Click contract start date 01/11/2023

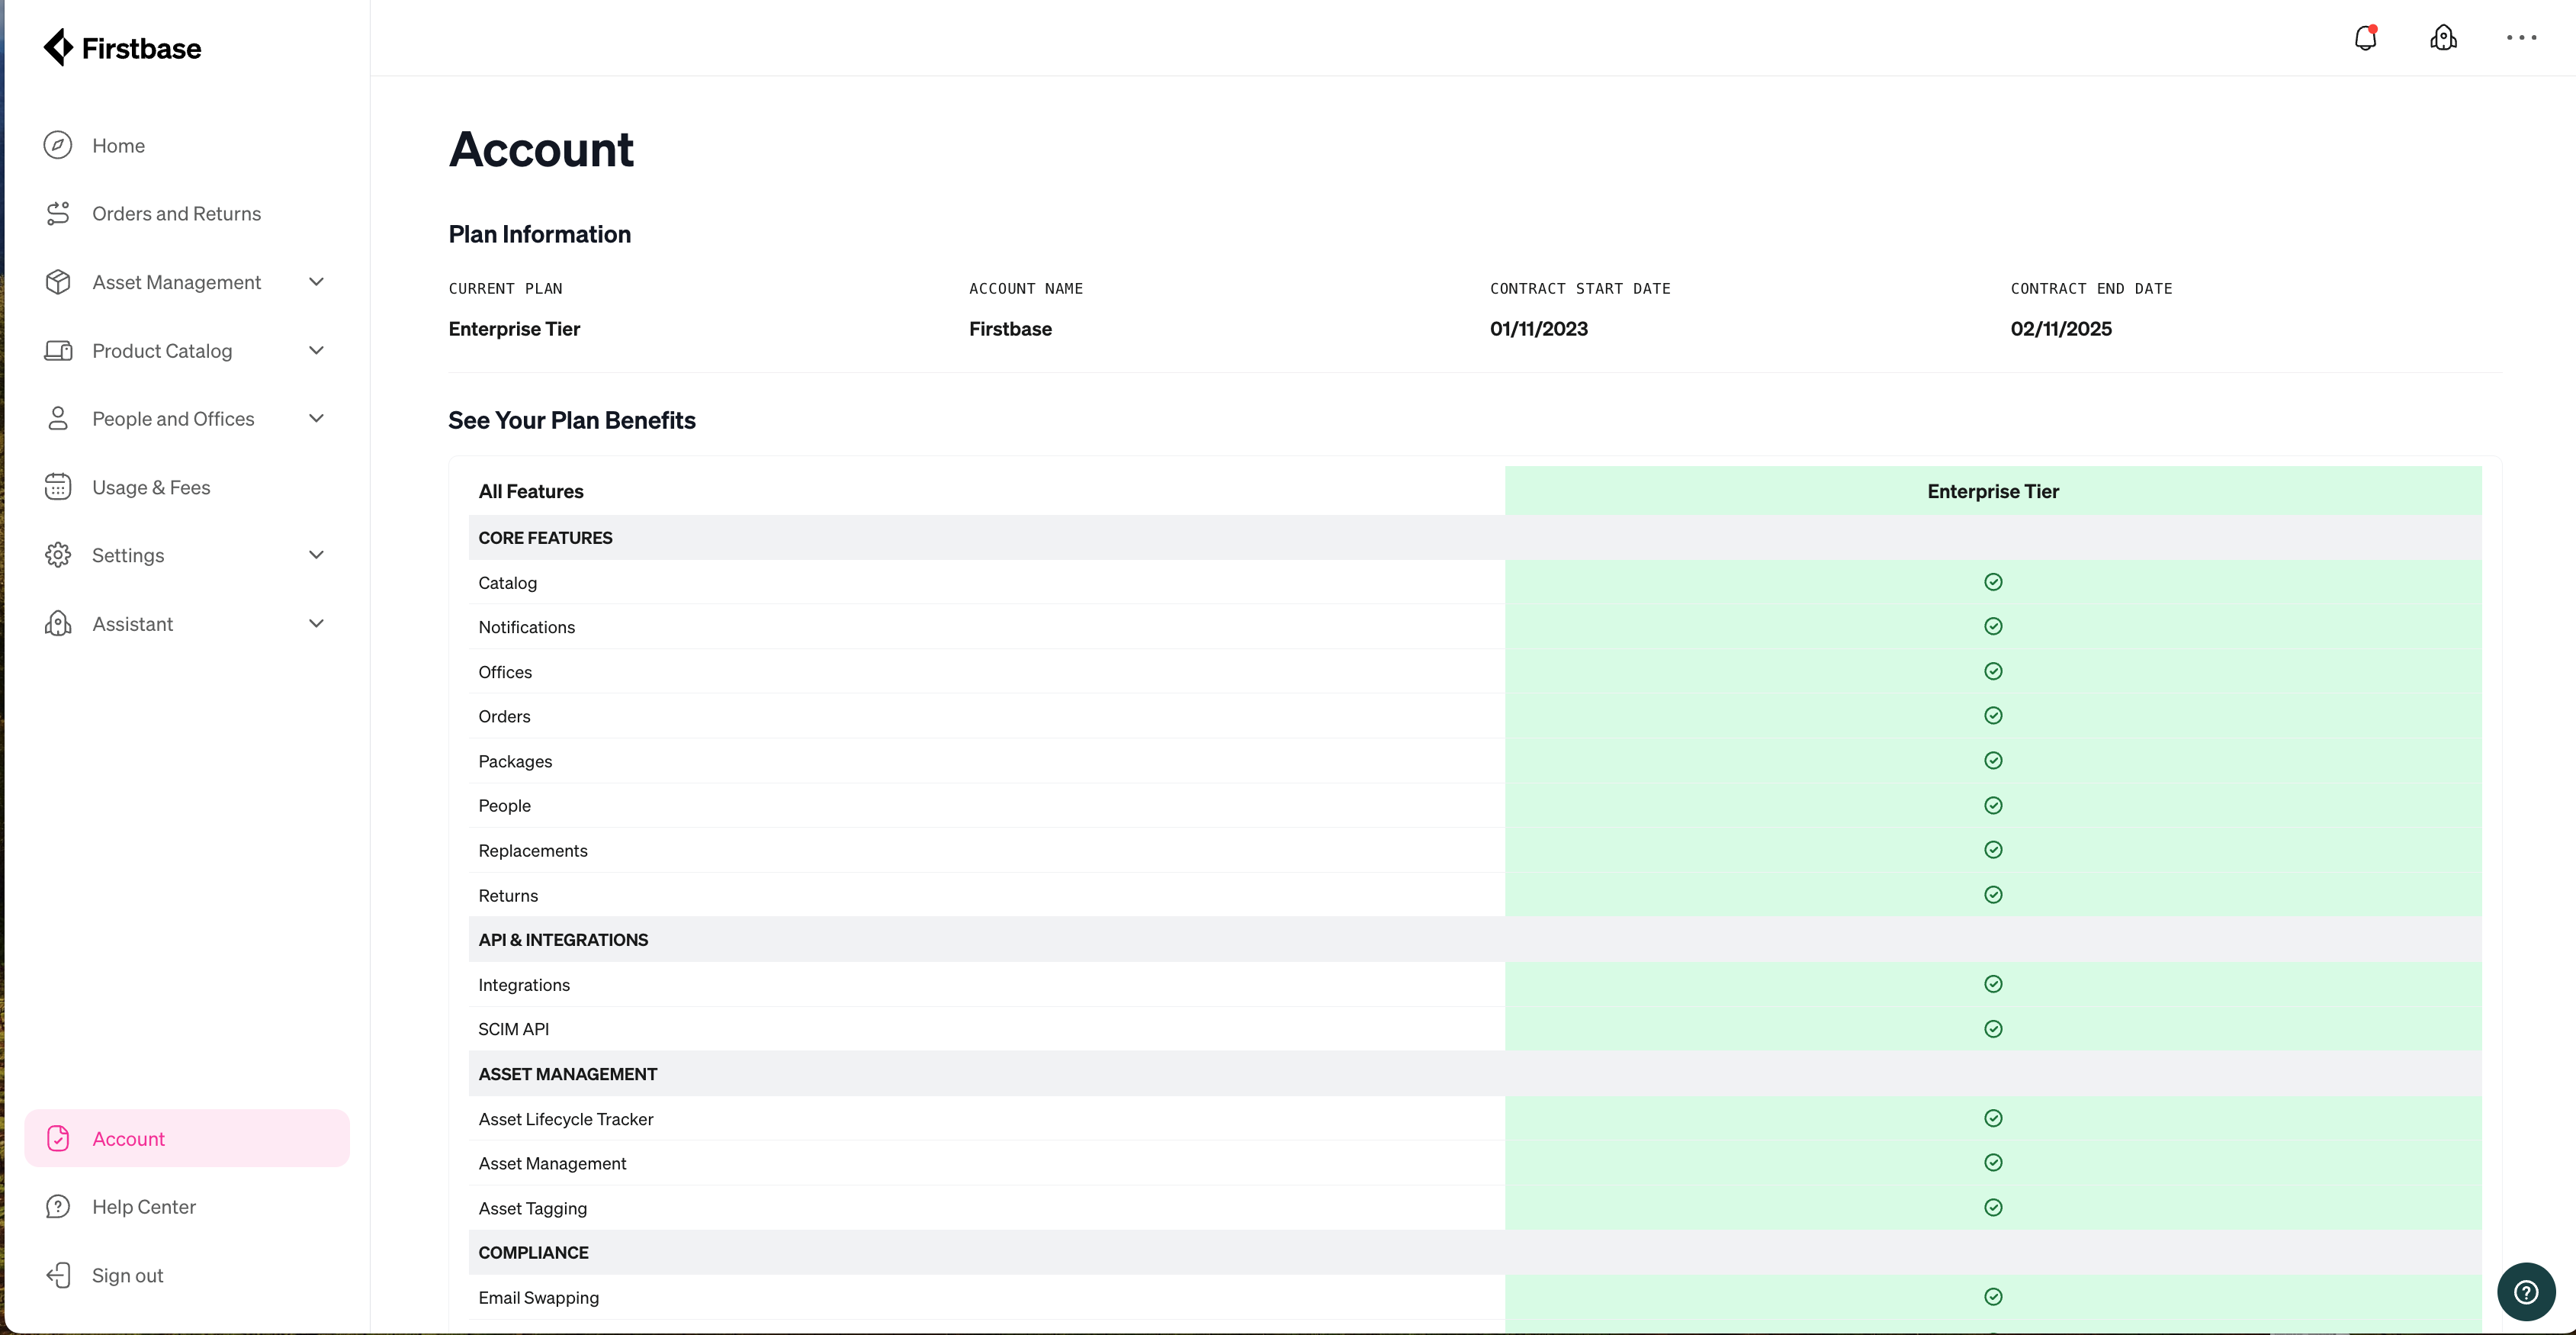tap(1538, 329)
